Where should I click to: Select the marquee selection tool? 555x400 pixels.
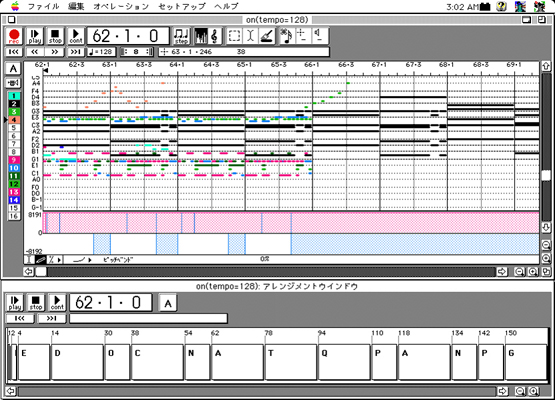(x=234, y=36)
